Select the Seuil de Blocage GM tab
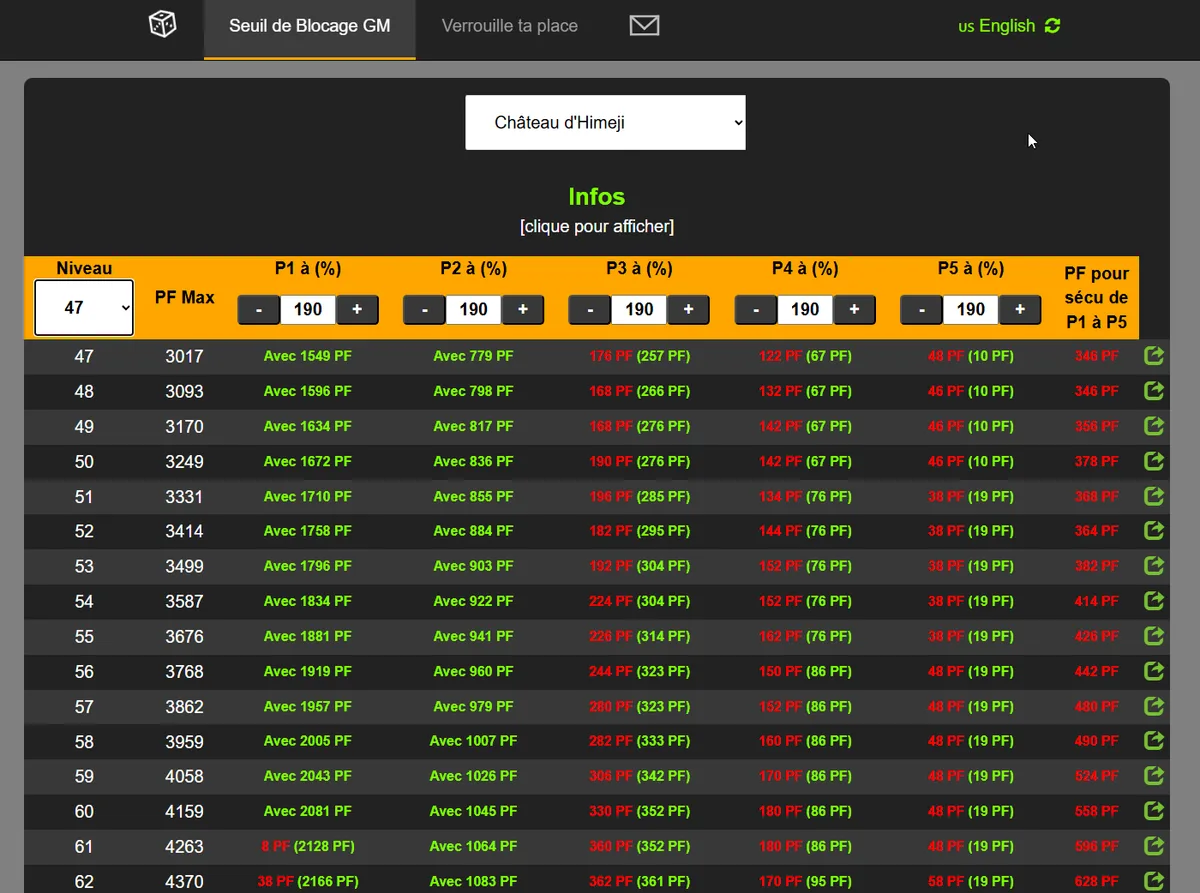 309,26
